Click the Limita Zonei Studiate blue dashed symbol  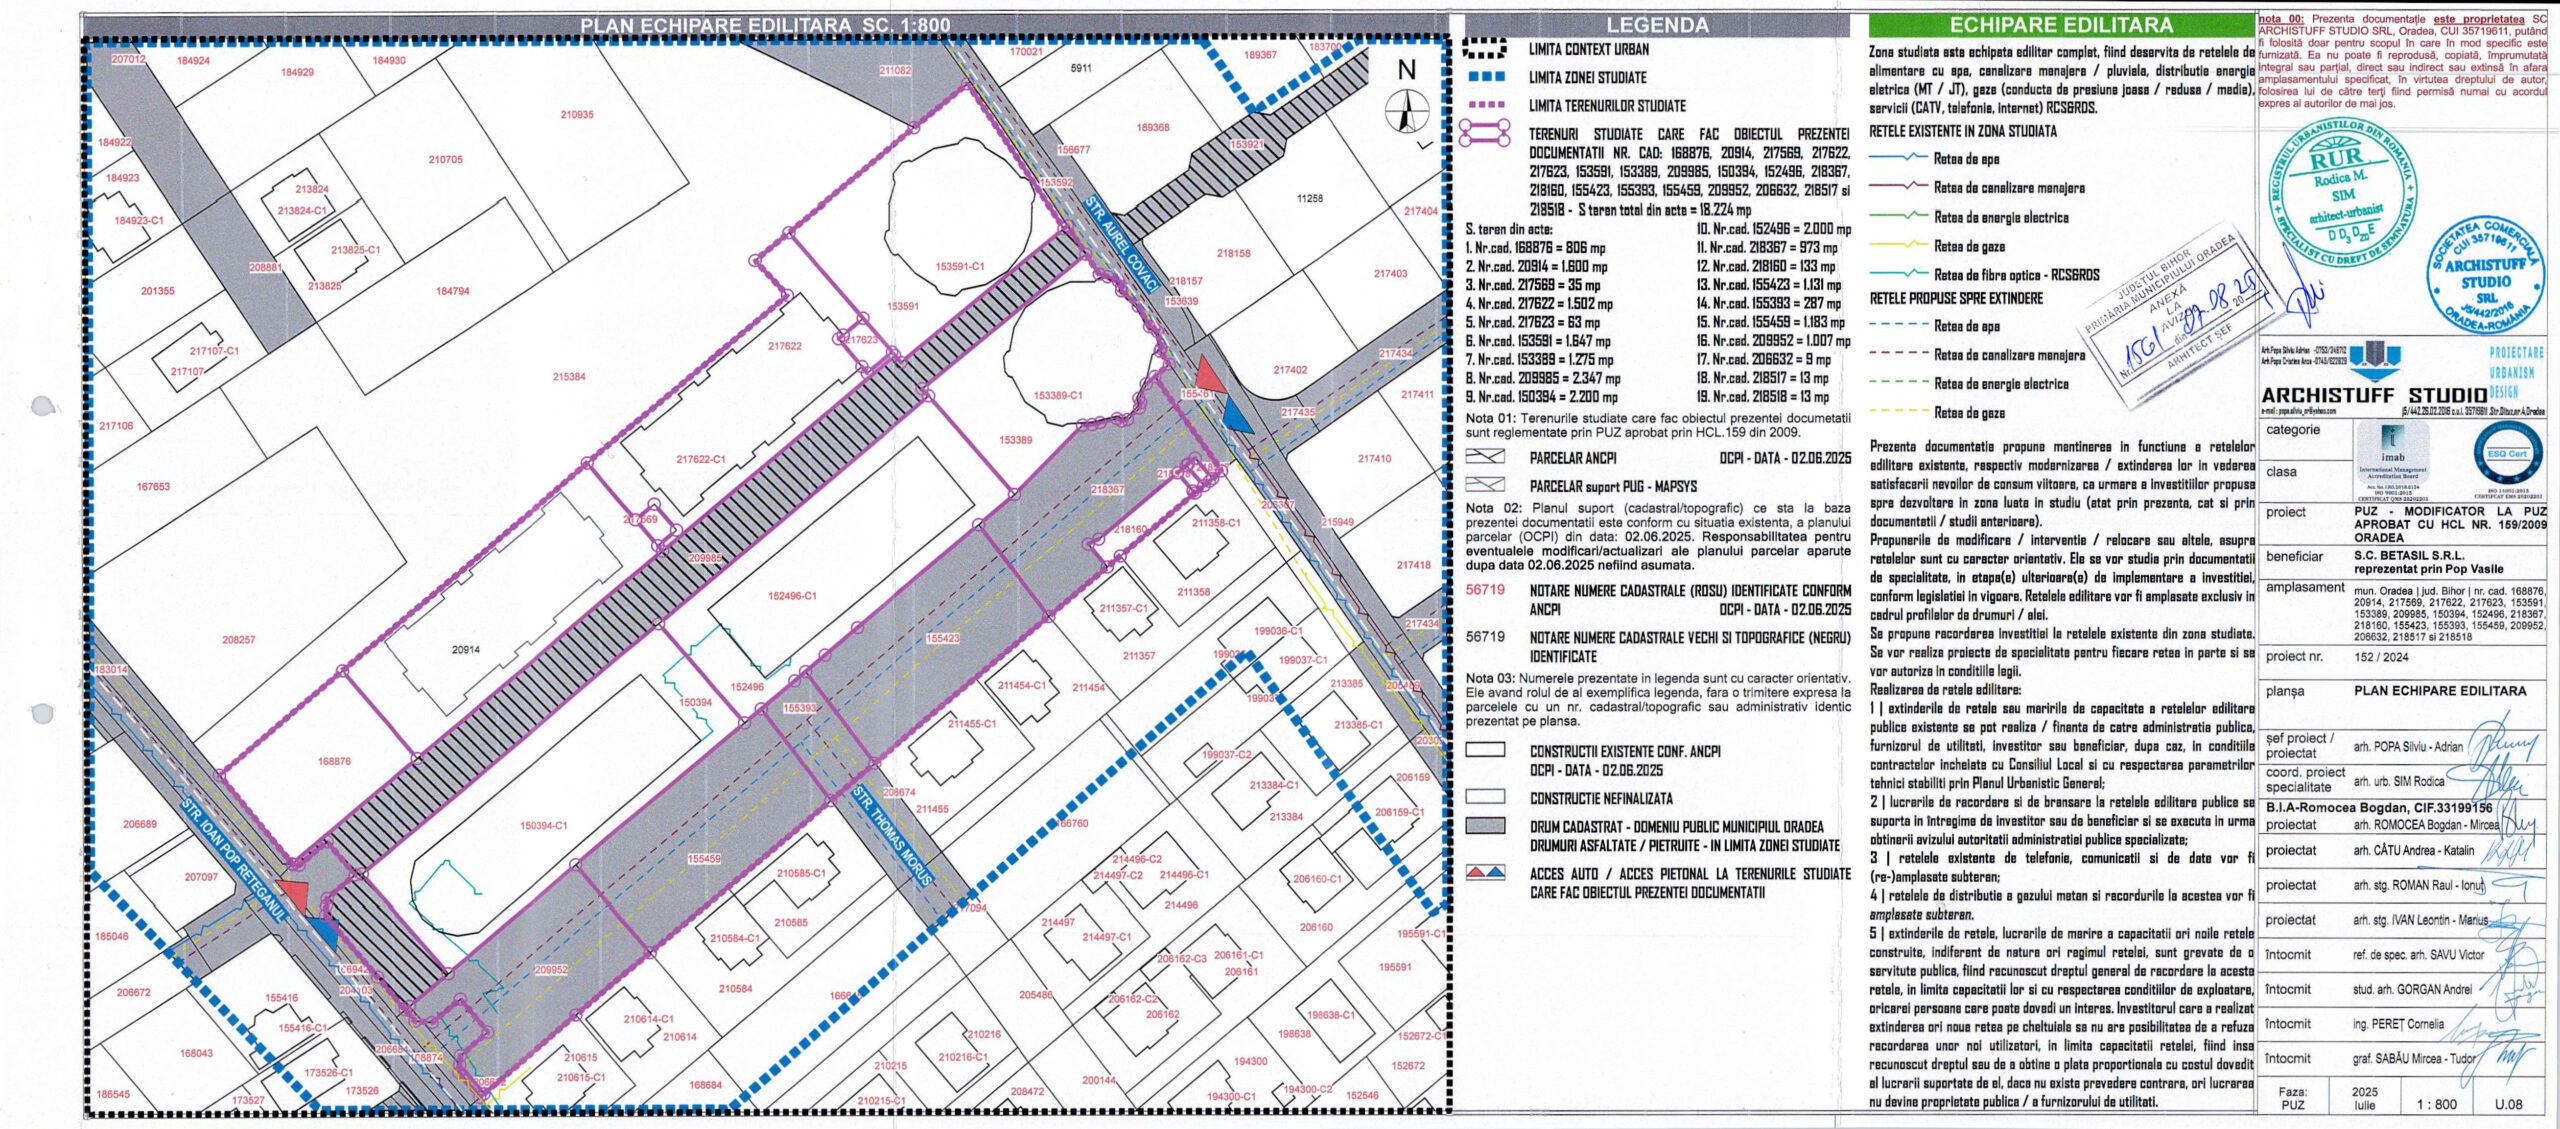(1485, 77)
